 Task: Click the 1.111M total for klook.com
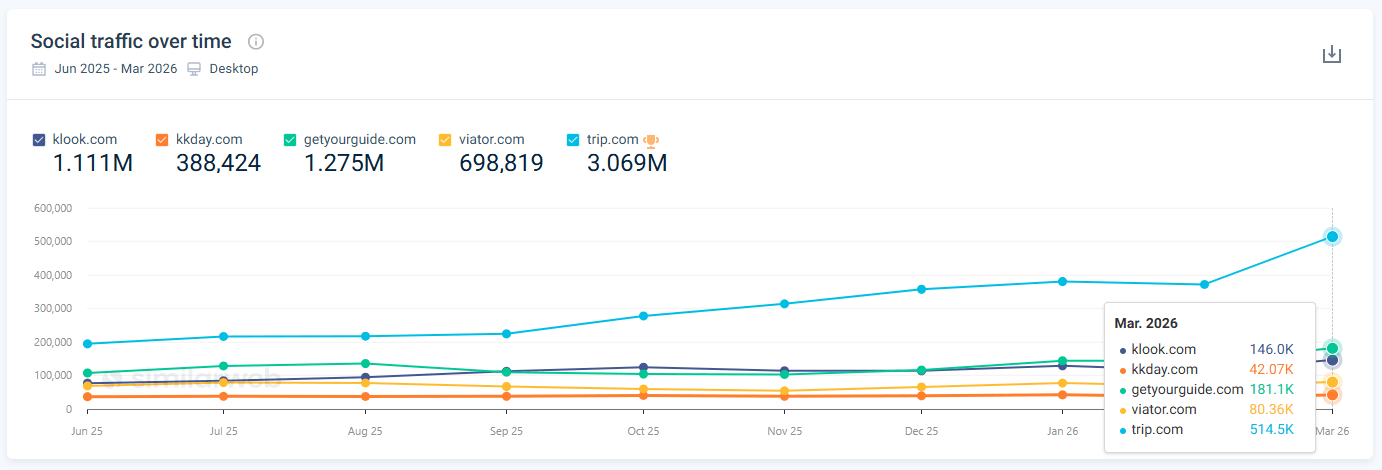tap(92, 163)
